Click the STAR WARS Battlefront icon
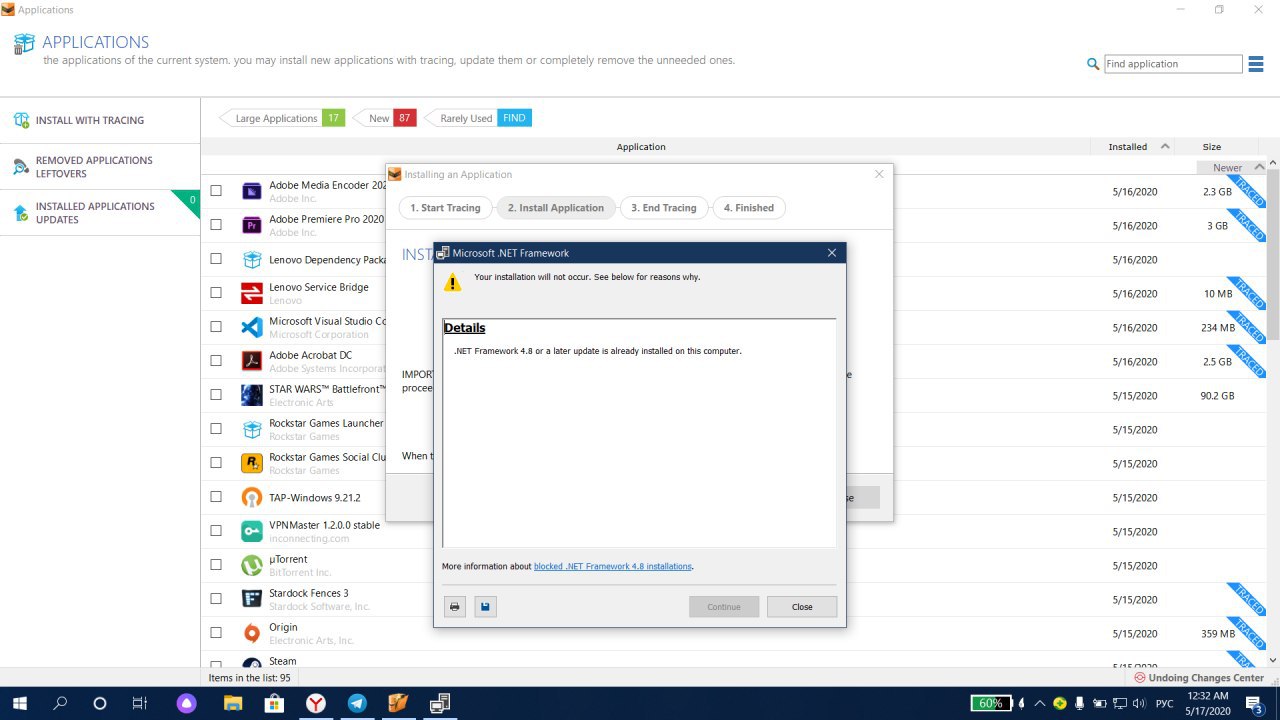 pos(252,395)
